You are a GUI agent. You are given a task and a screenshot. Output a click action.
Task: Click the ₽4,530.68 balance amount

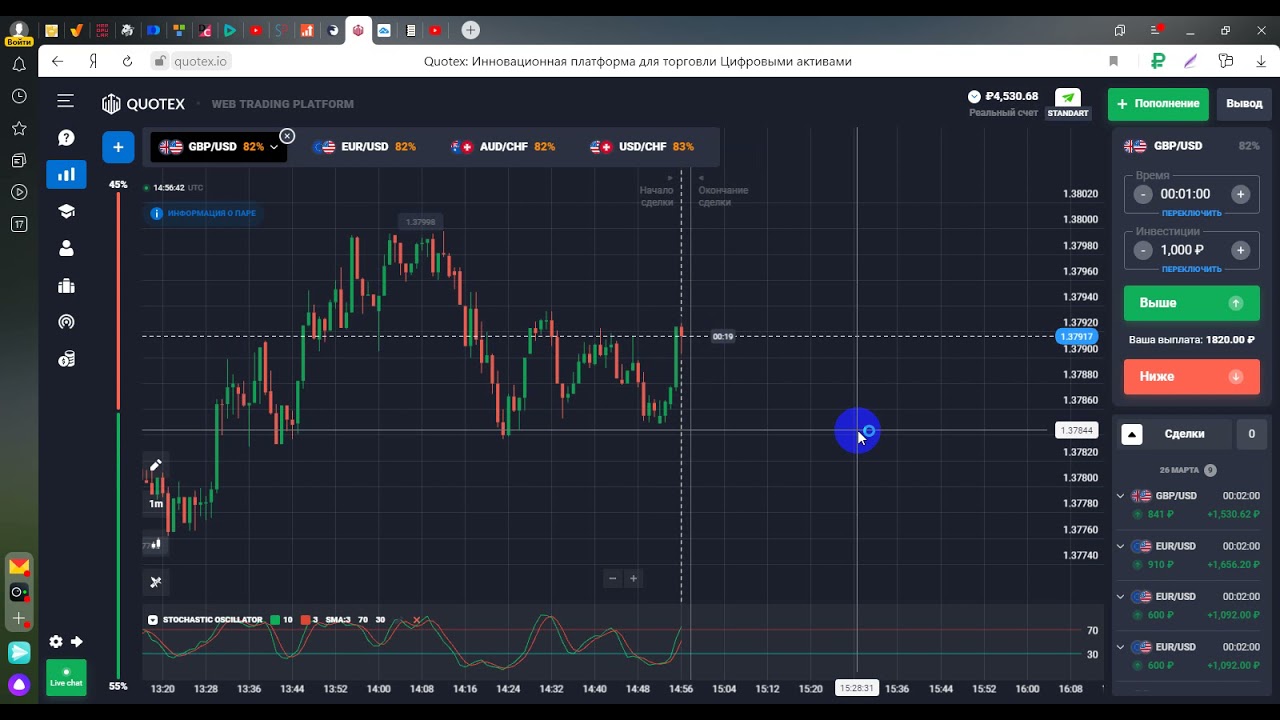pyautogui.click(x=1012, y=97)
